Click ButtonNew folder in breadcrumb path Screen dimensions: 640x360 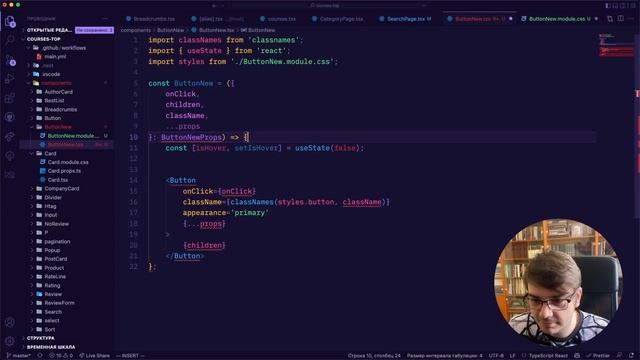click(171, 30)
